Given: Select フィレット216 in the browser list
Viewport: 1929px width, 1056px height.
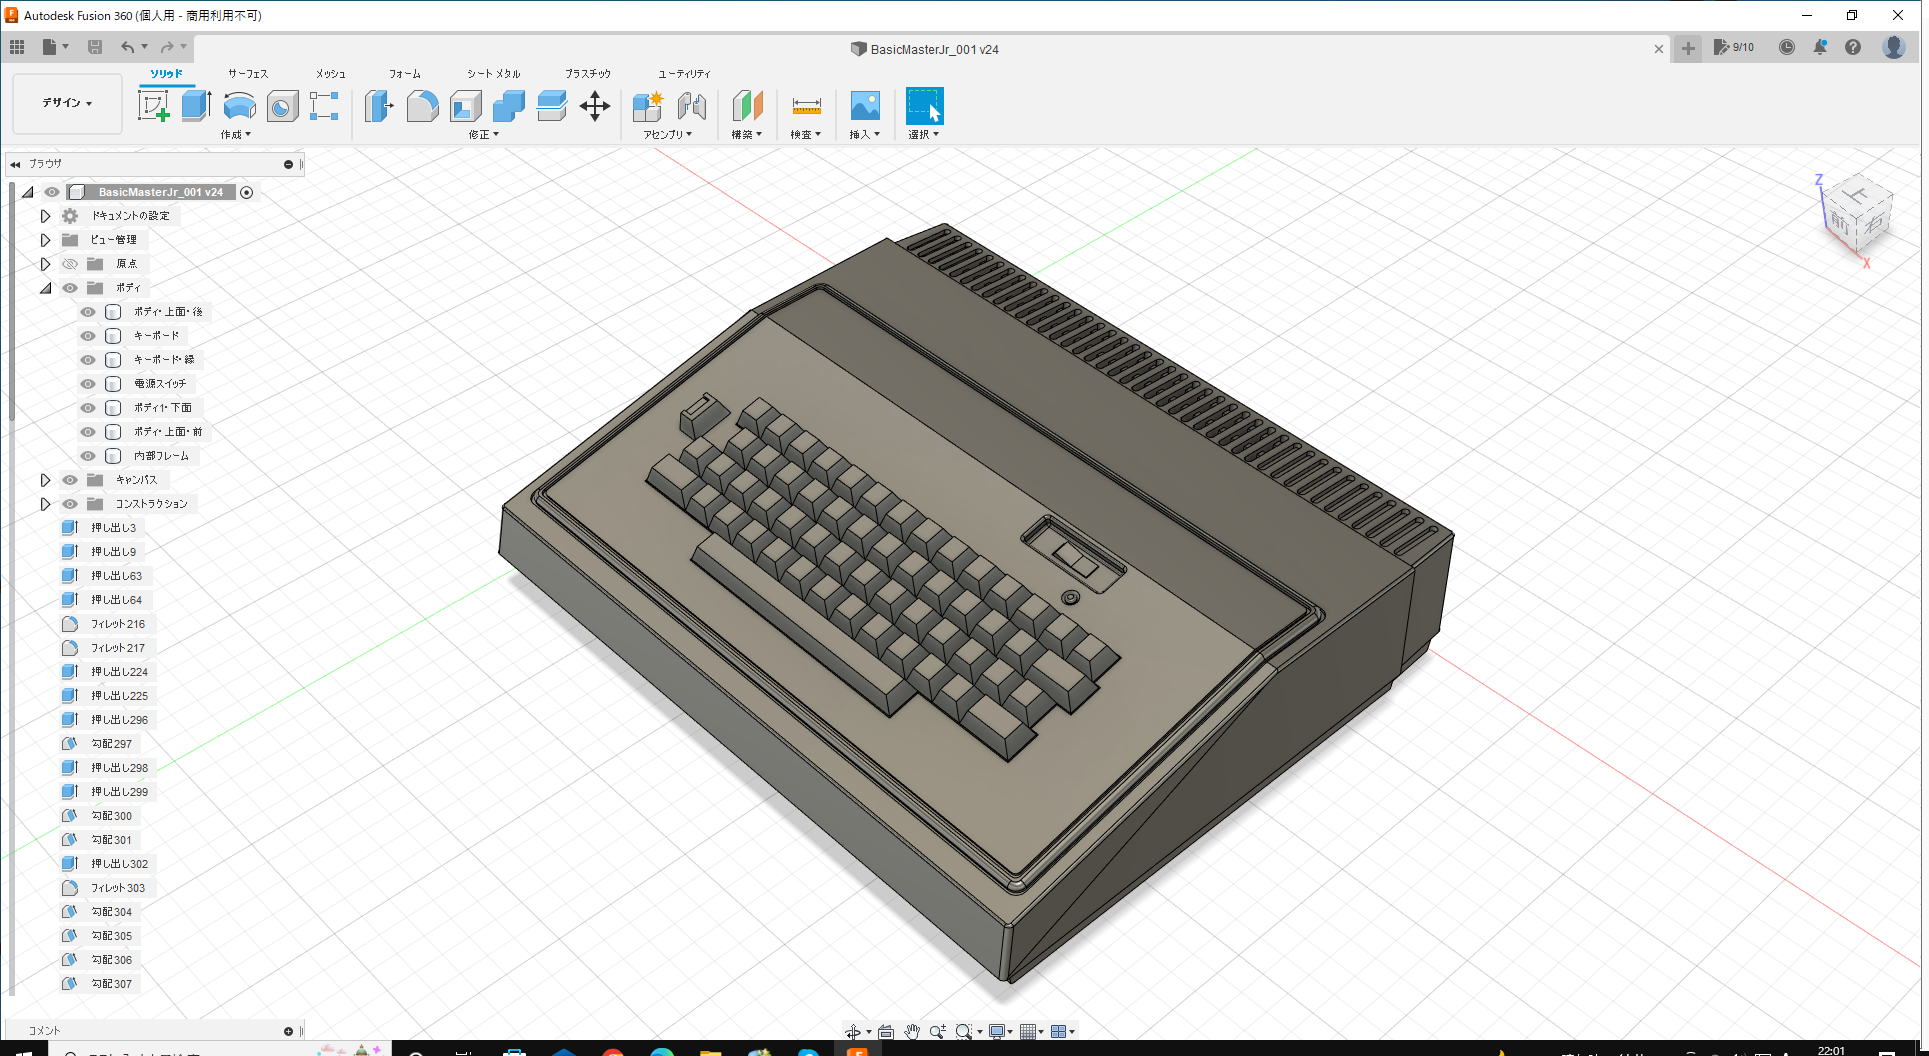Looking at the screenshot, I should (120, 623).
